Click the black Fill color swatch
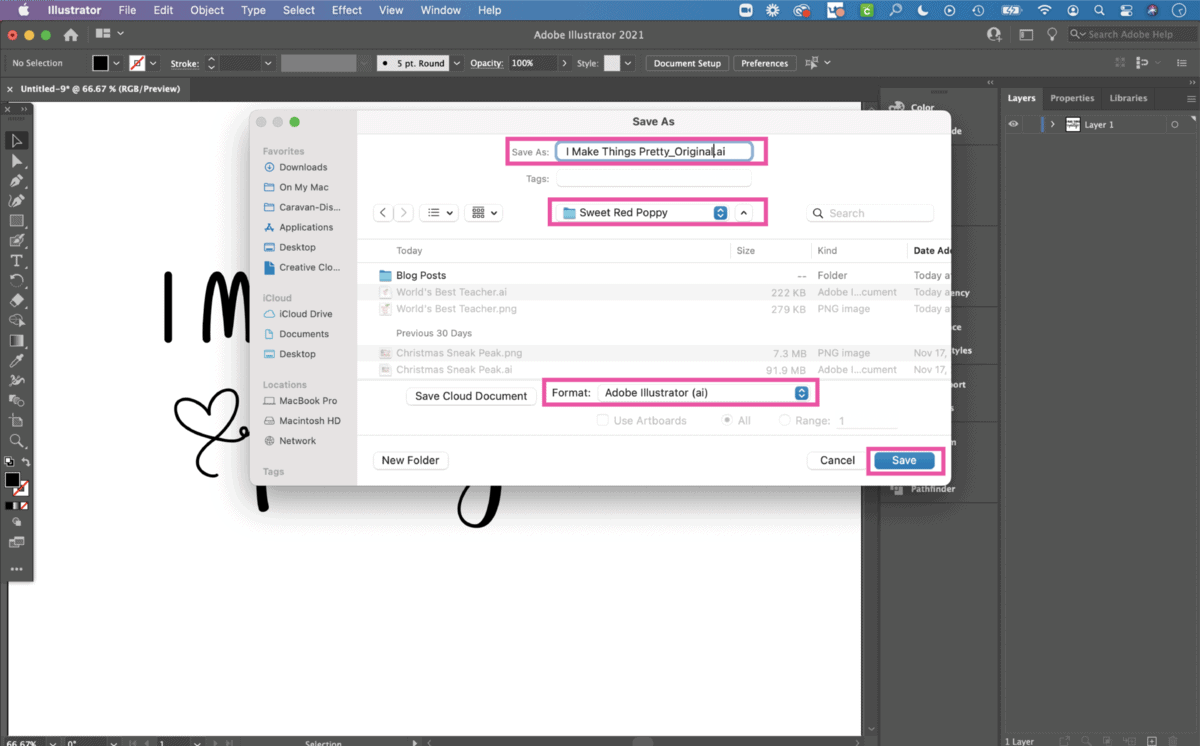The width and height of the screenshot is (1200, 746). 14,477
